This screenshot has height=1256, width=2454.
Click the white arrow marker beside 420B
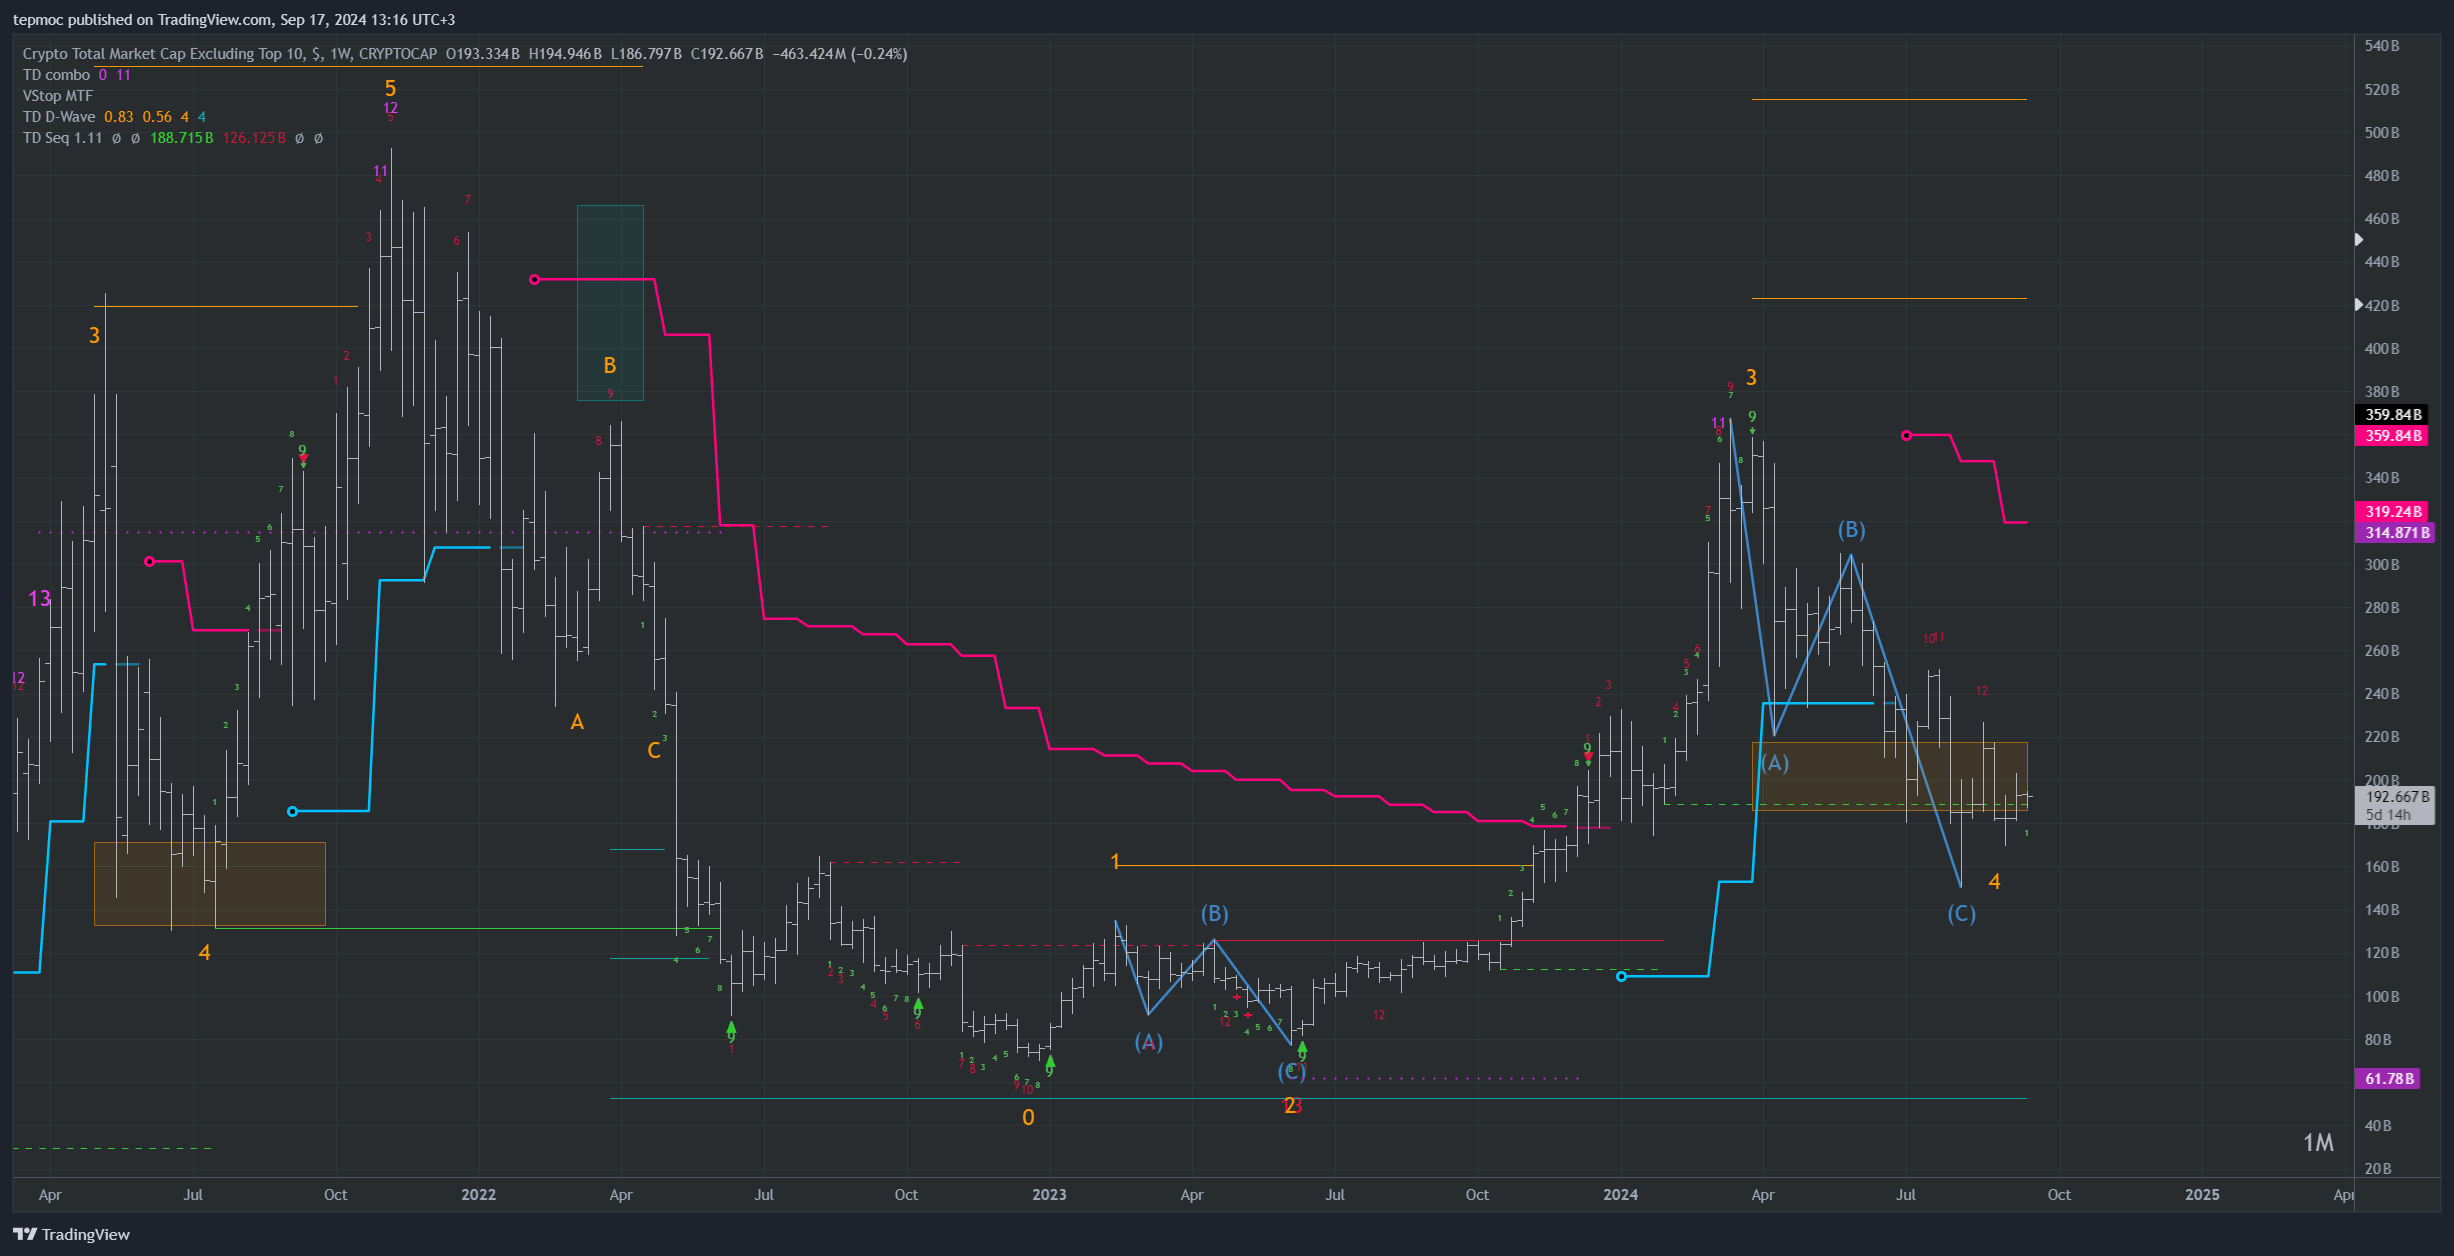point(2358,304)
